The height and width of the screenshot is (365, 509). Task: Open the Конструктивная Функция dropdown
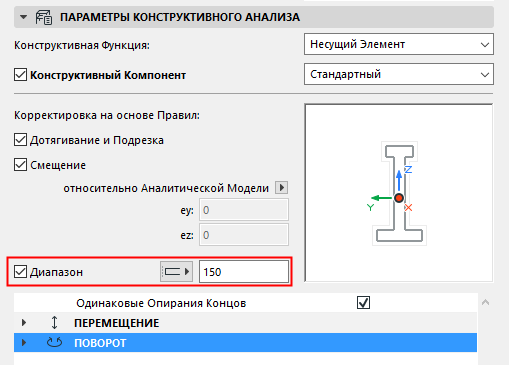click(x=399, y=44)
